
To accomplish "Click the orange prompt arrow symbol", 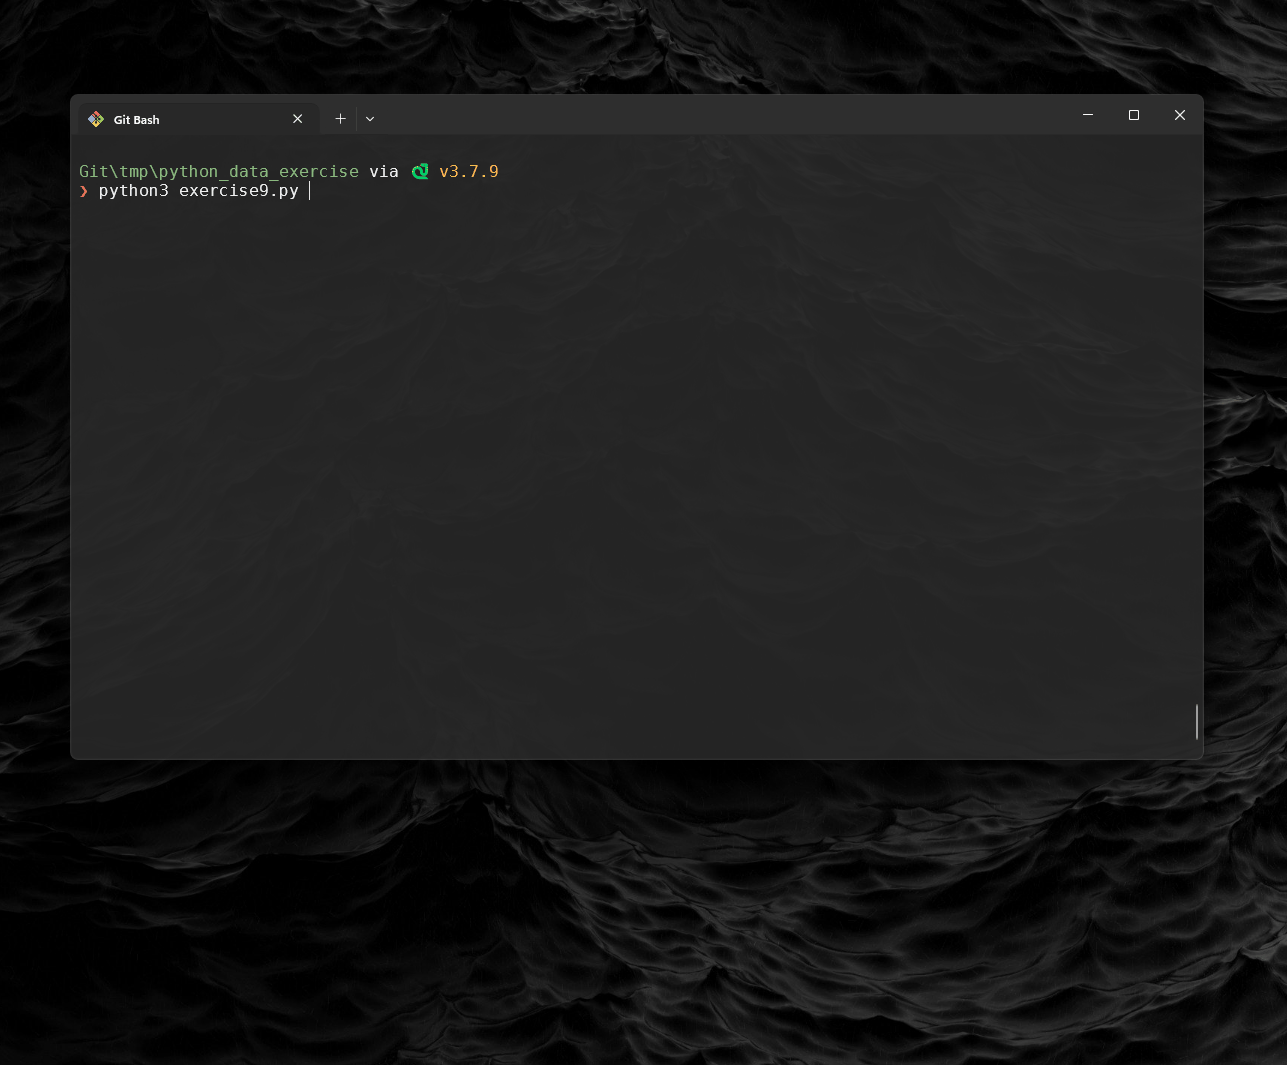I will (x=84, y=191).
